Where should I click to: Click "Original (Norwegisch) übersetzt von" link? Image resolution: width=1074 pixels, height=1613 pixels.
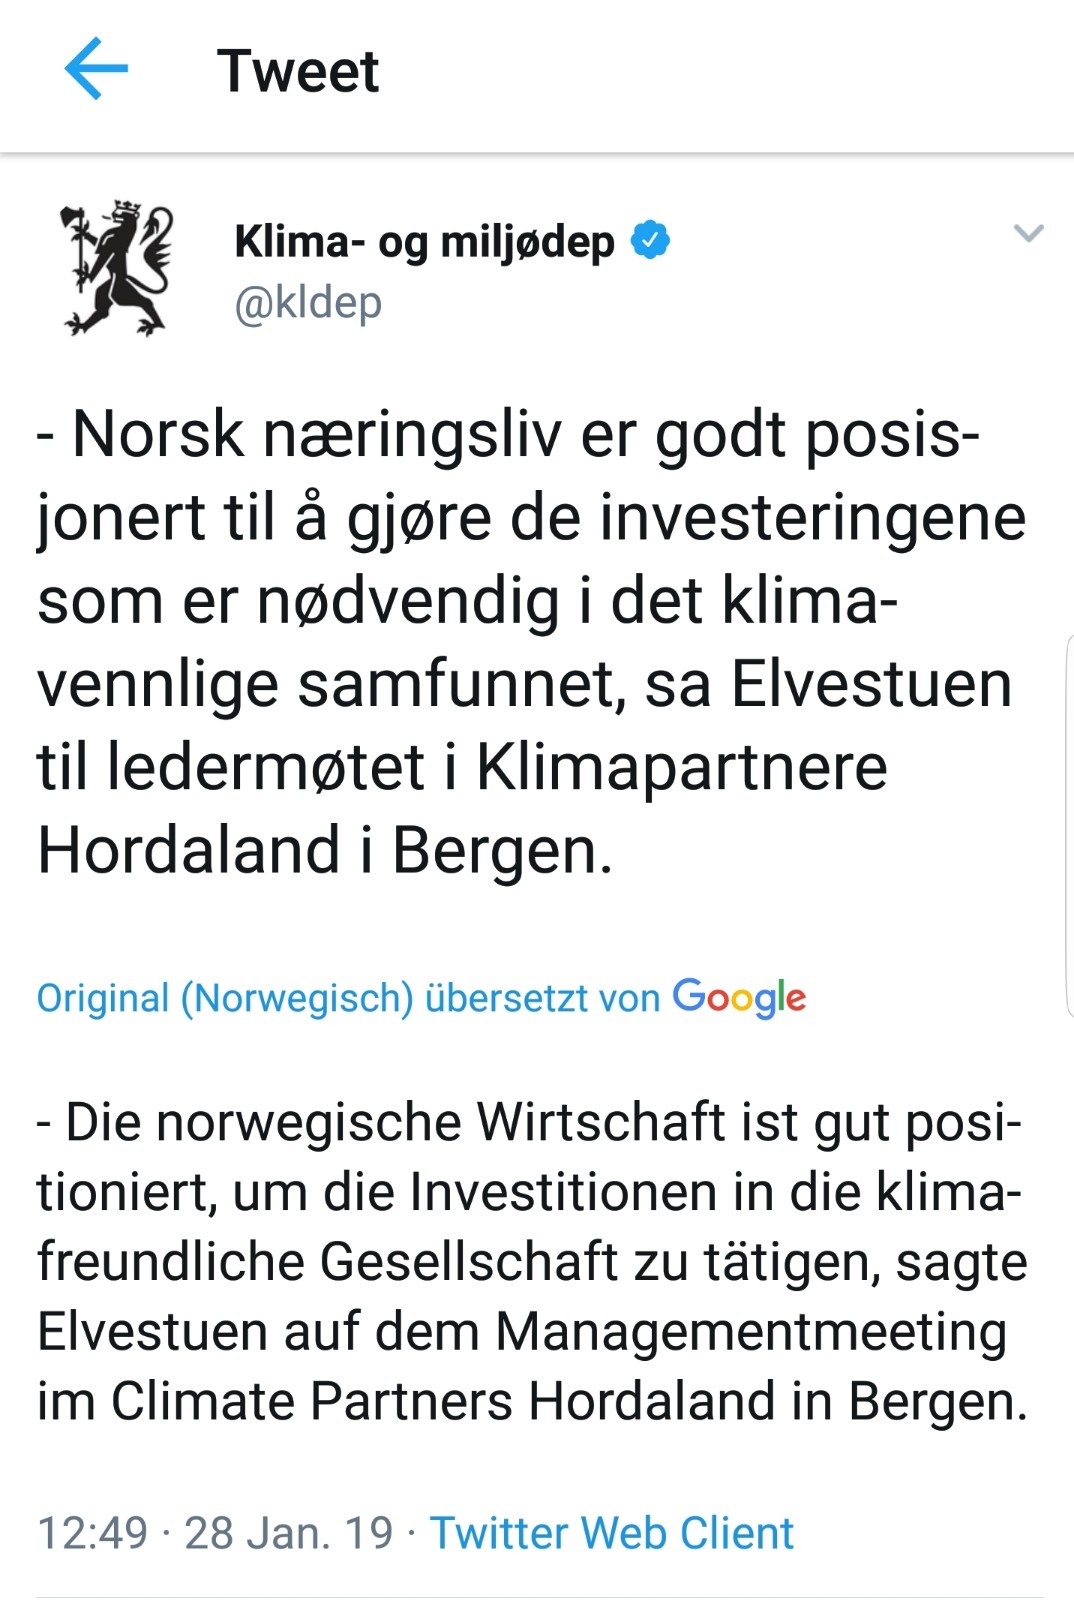pos(348,999)
